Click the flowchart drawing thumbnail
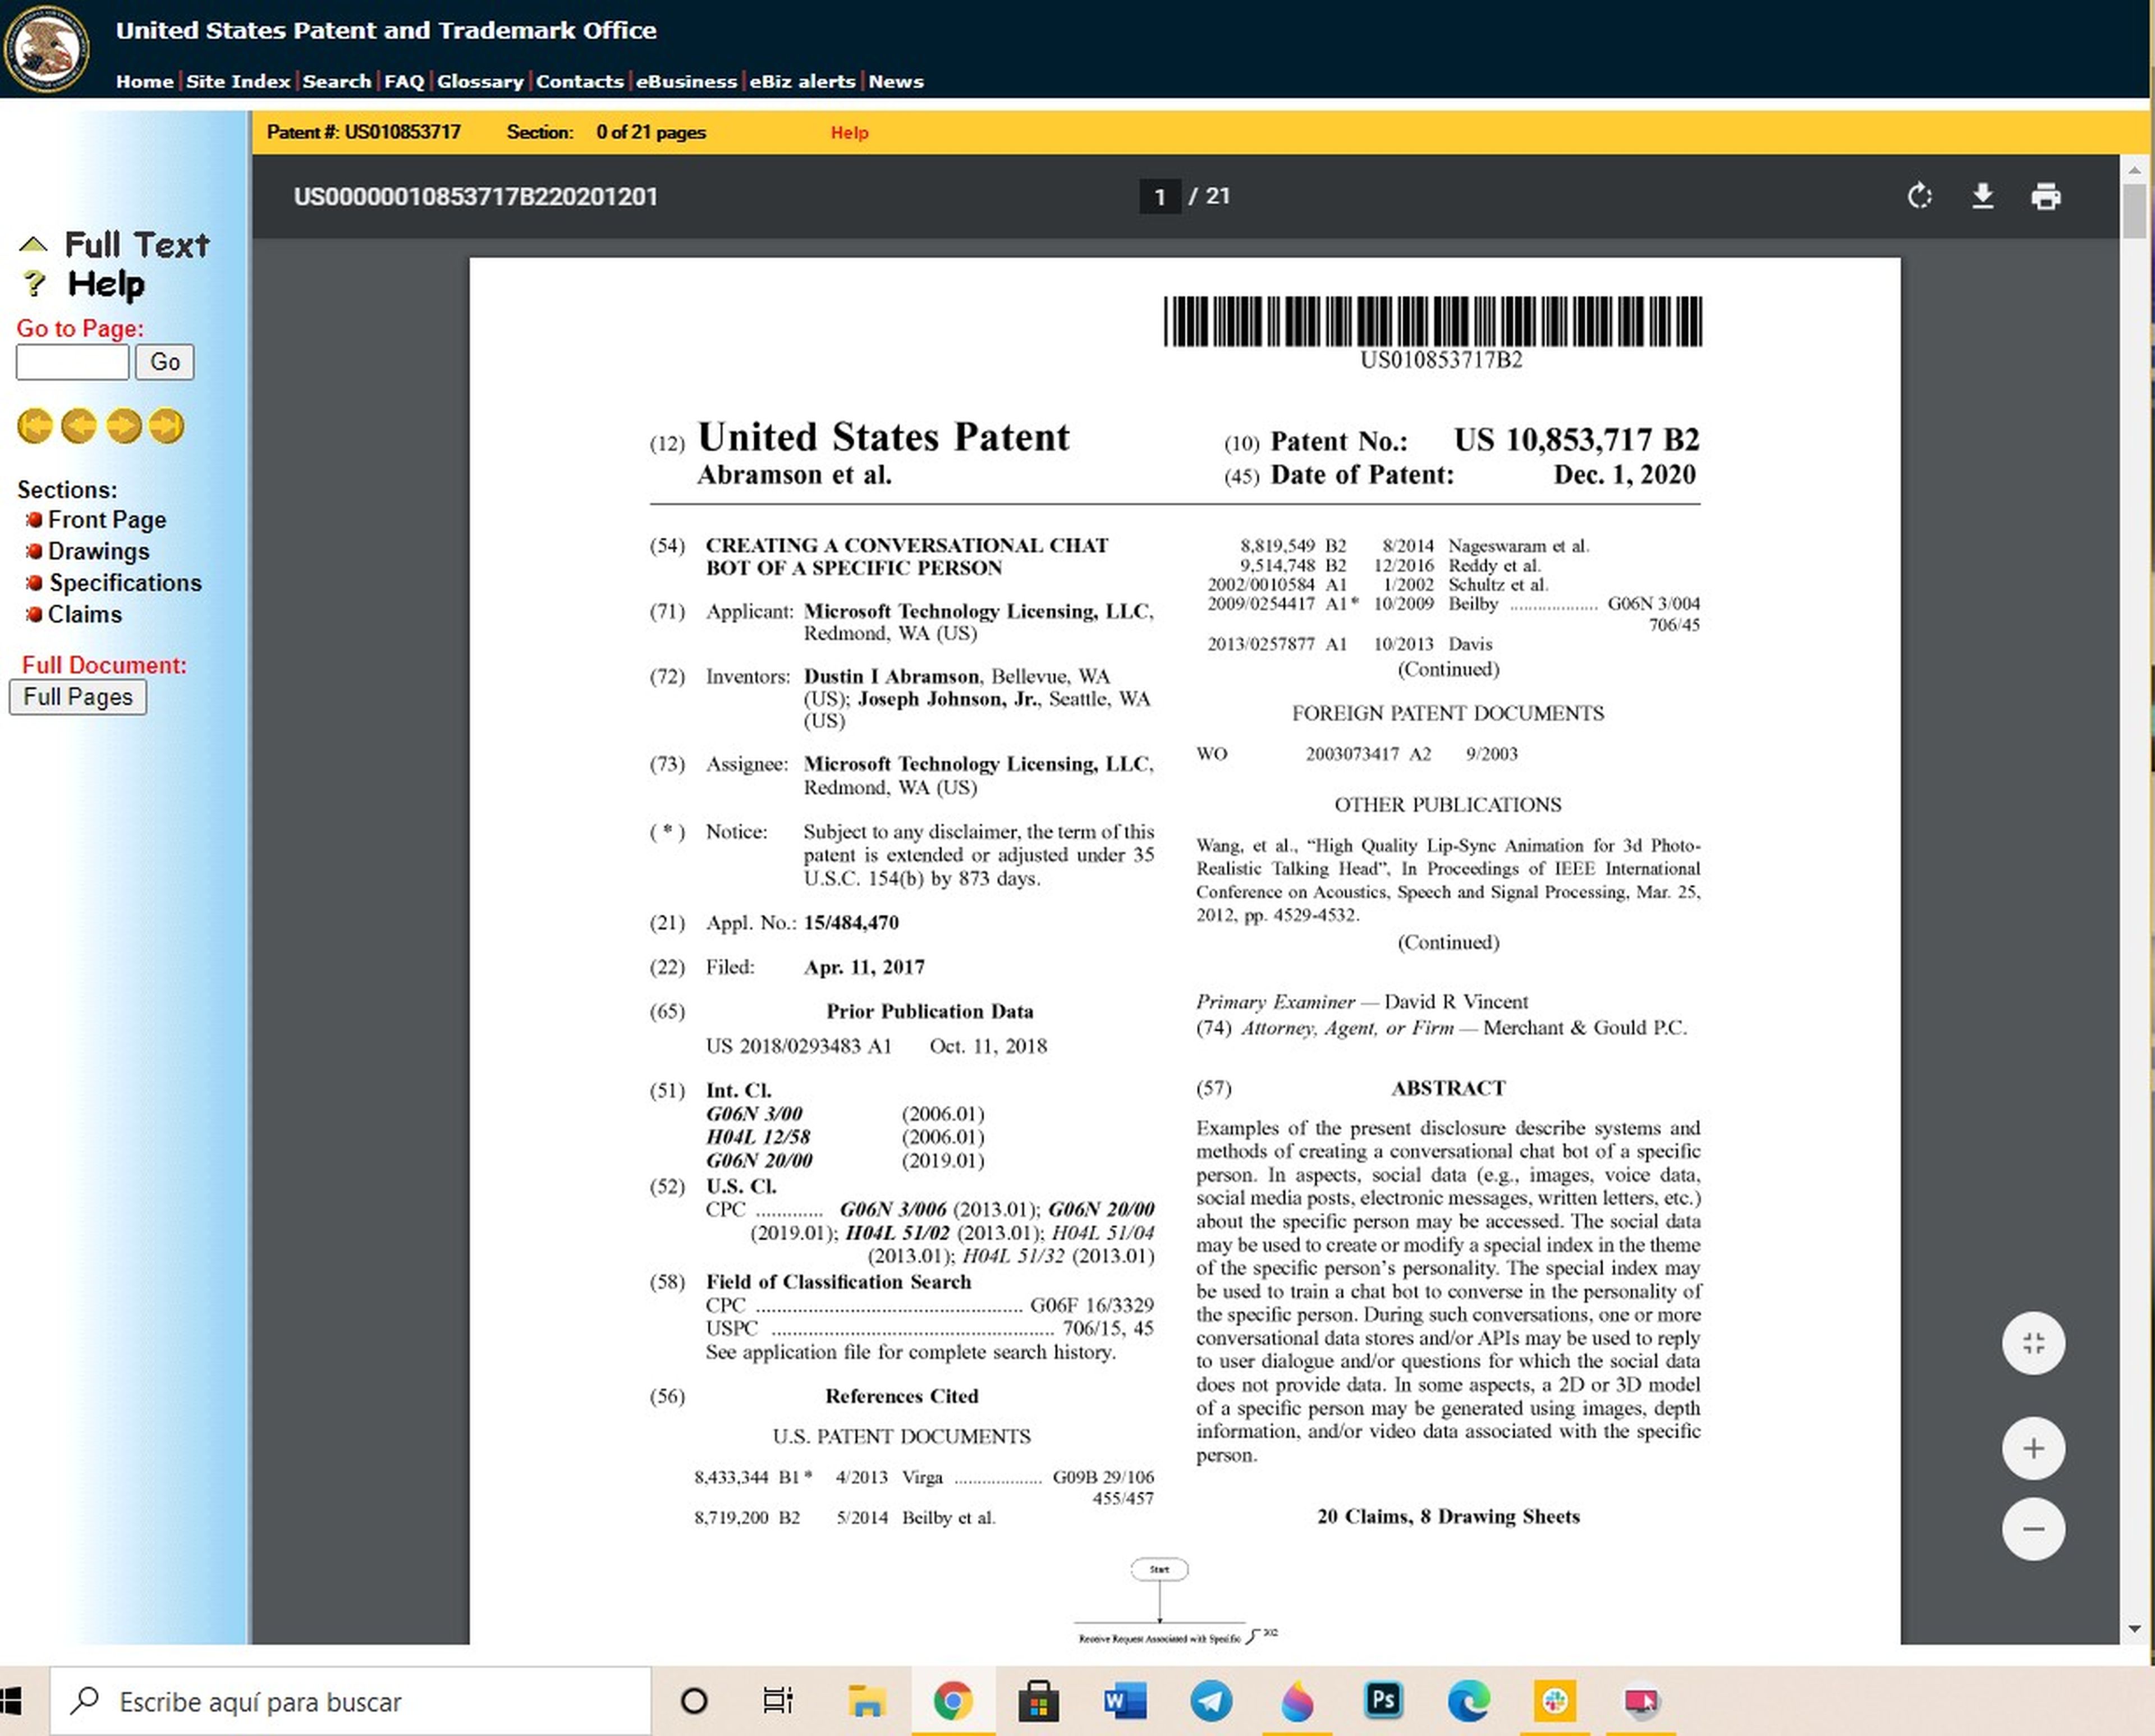2155x1736 pixels. [x=1175, y=1600]
